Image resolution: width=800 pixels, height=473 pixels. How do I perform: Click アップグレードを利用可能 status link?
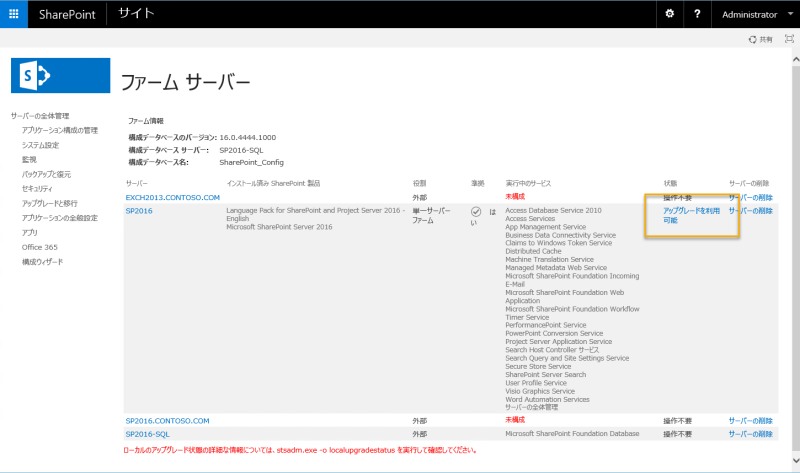pyautogui.click(x=691, y=215)
